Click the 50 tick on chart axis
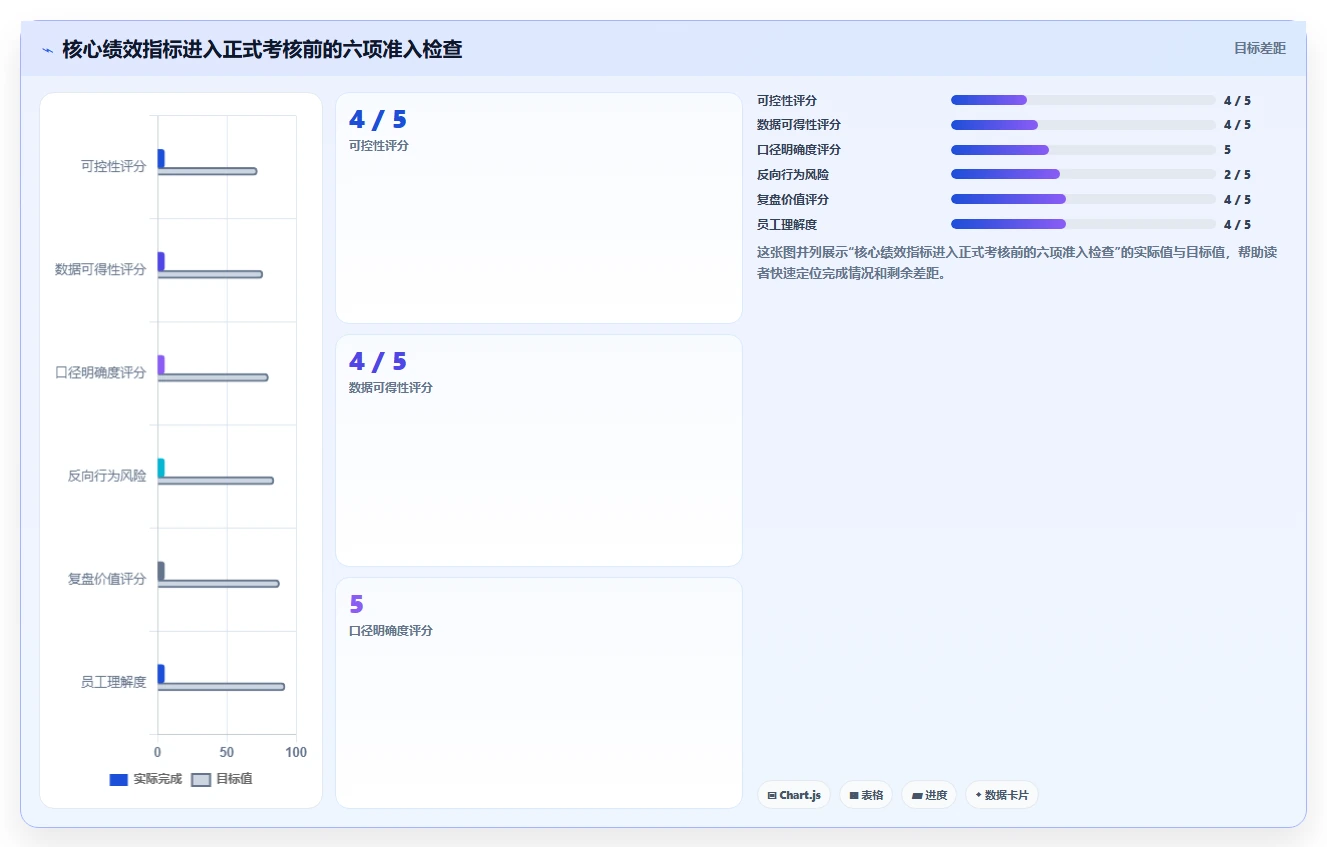 [227, 752]
